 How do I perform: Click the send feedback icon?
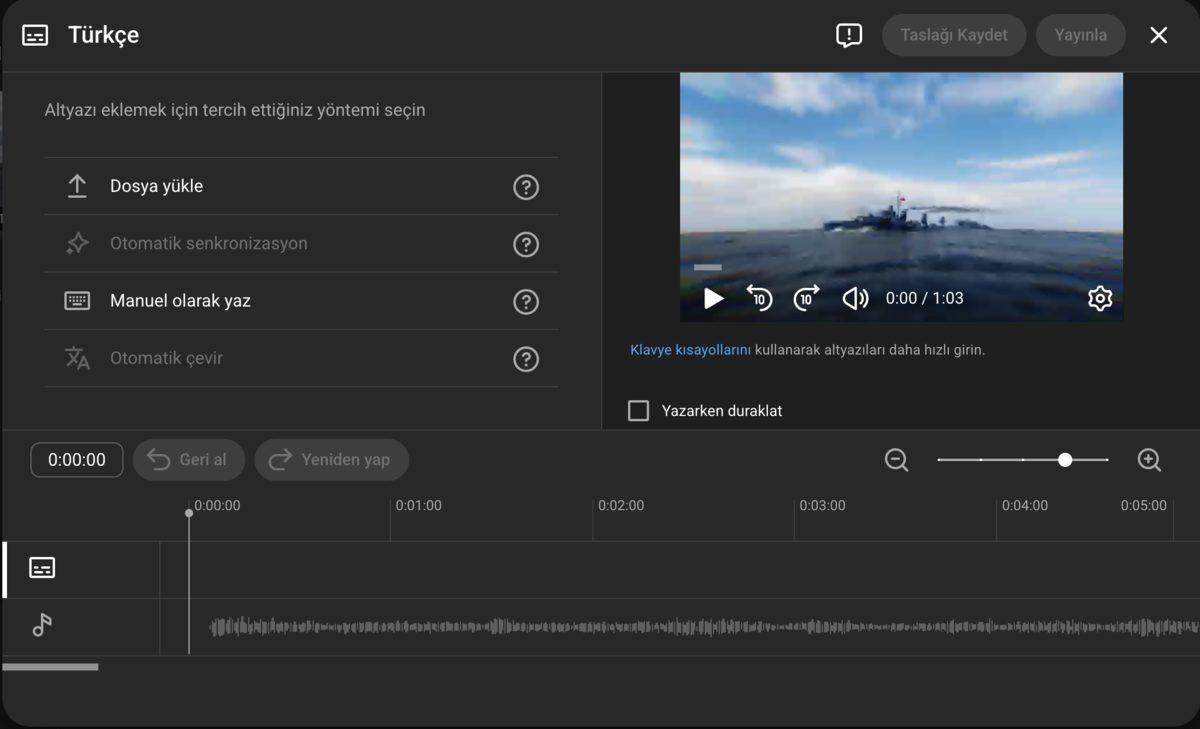click(x=848, y=35)
